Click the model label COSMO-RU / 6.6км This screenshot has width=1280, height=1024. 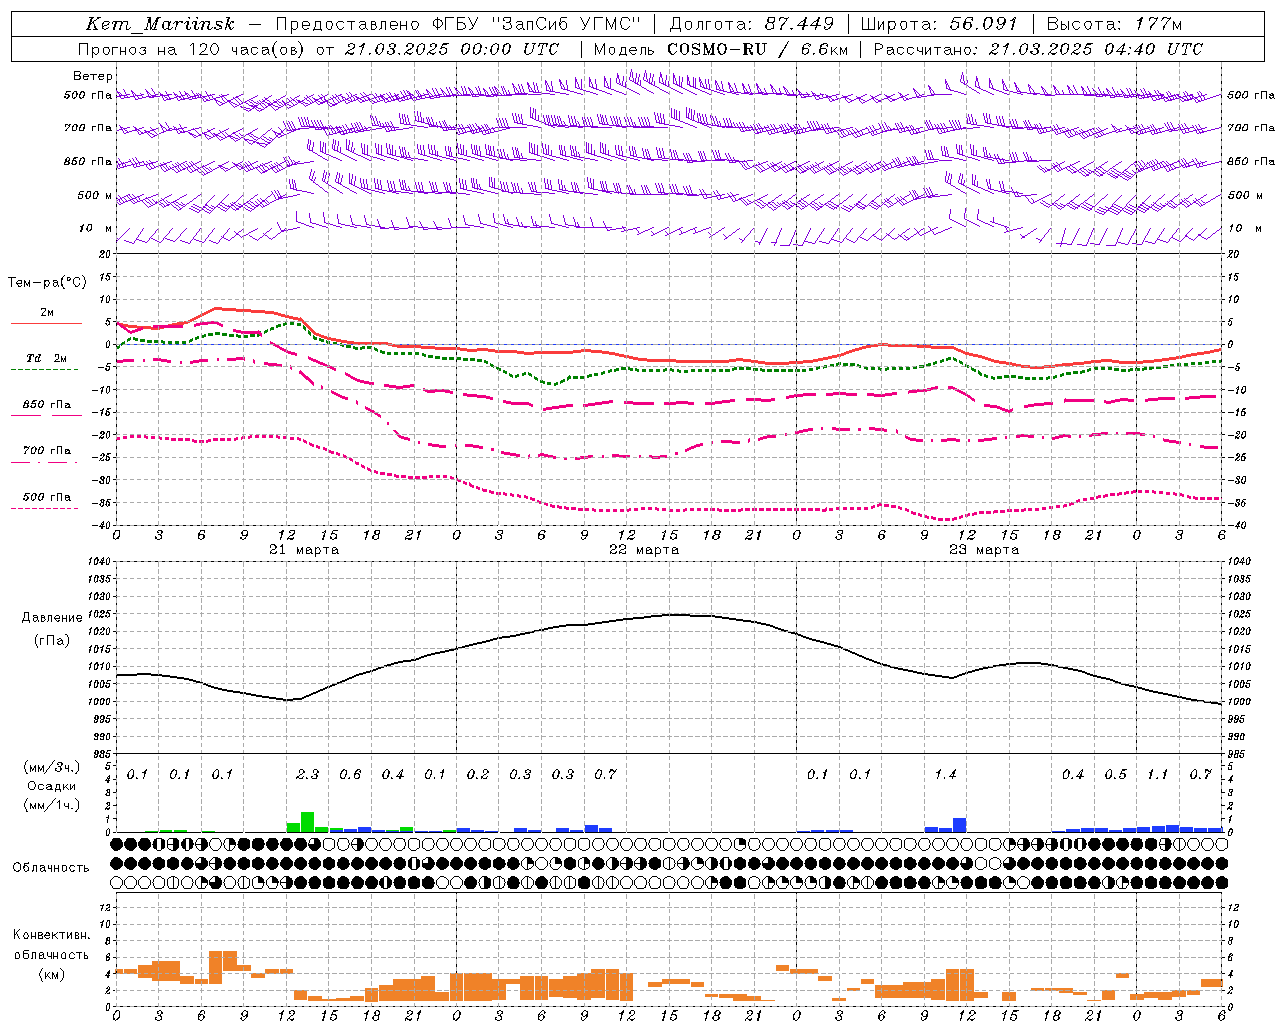[x=757, y=49]
